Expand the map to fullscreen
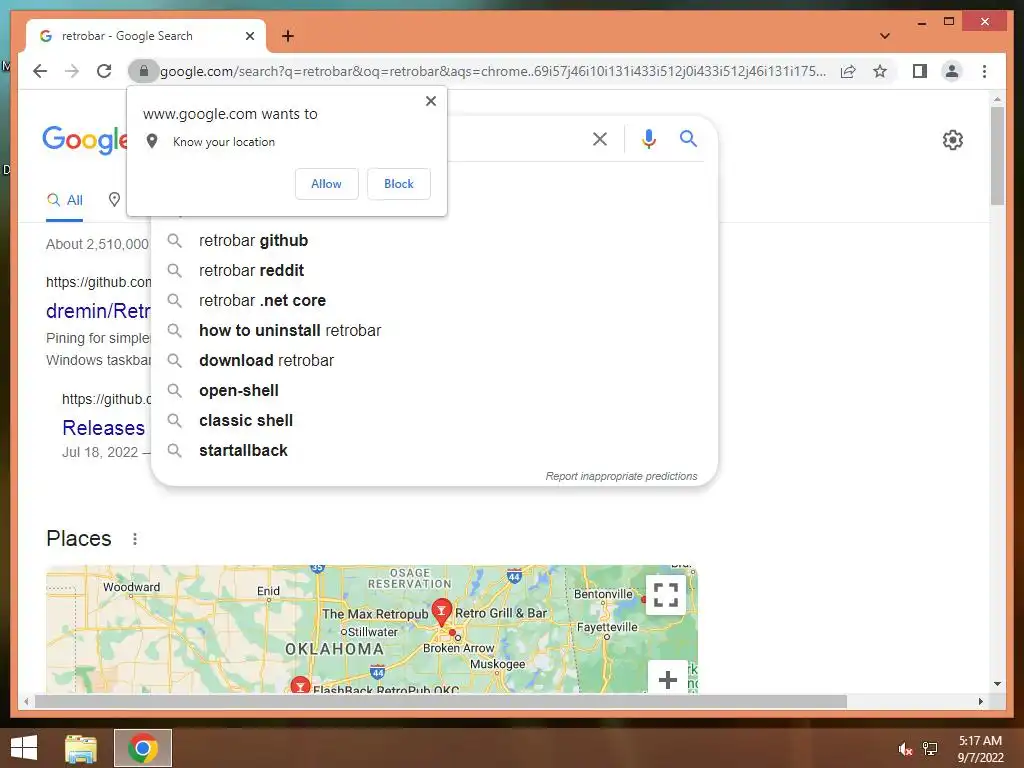The width and height of the screenshot is (1024, 768). [665, 595]
